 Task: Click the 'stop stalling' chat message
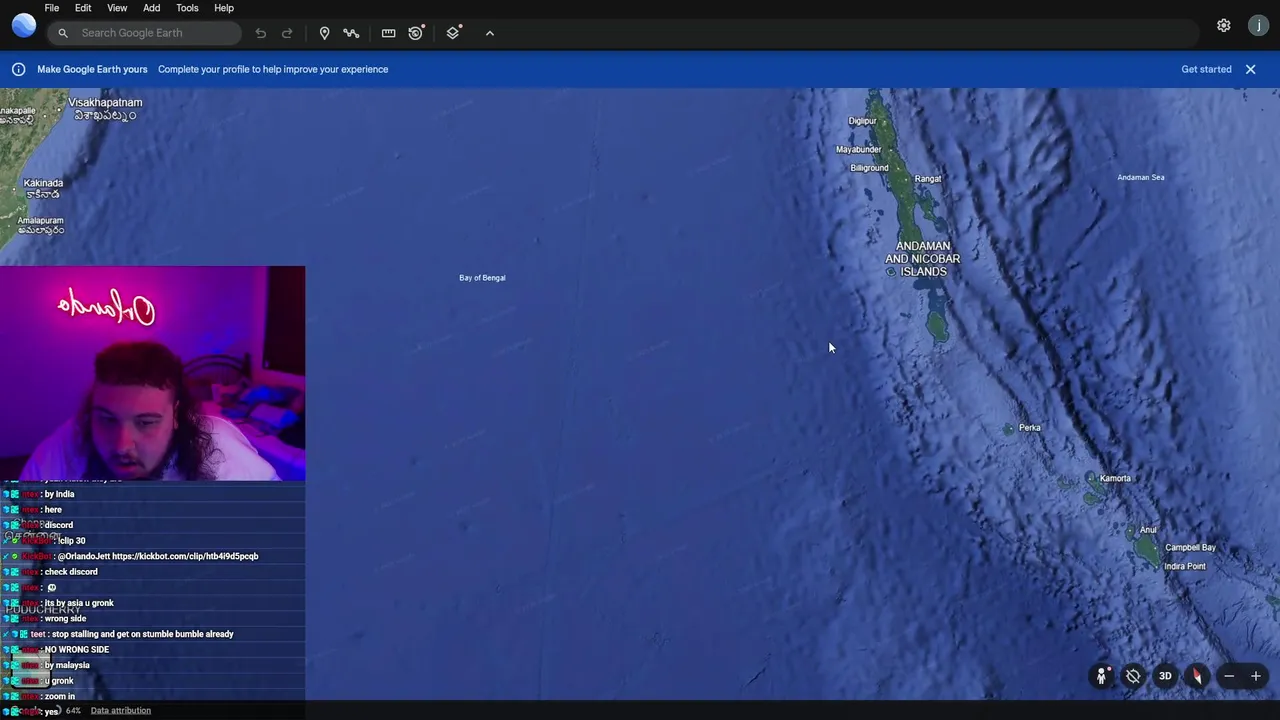(x=142, y=634)
